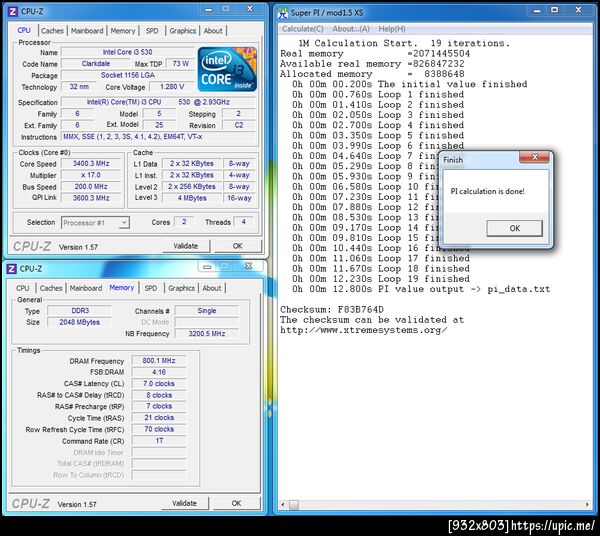Click the '3600.3 MHz' QPI Link value

(x=91, y=198)
